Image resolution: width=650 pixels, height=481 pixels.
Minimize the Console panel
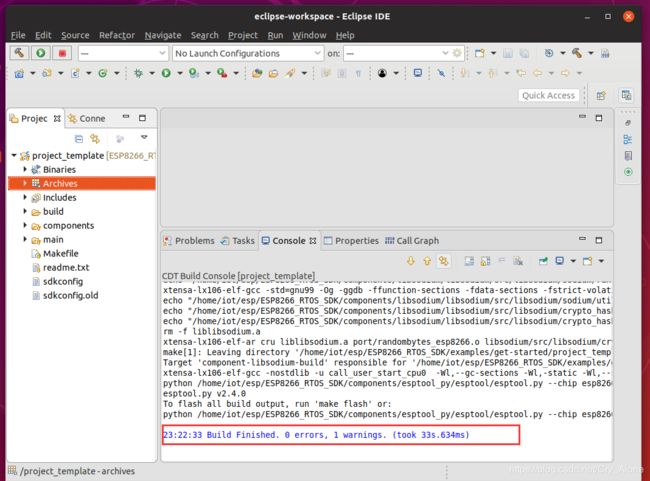coord(582,239)
